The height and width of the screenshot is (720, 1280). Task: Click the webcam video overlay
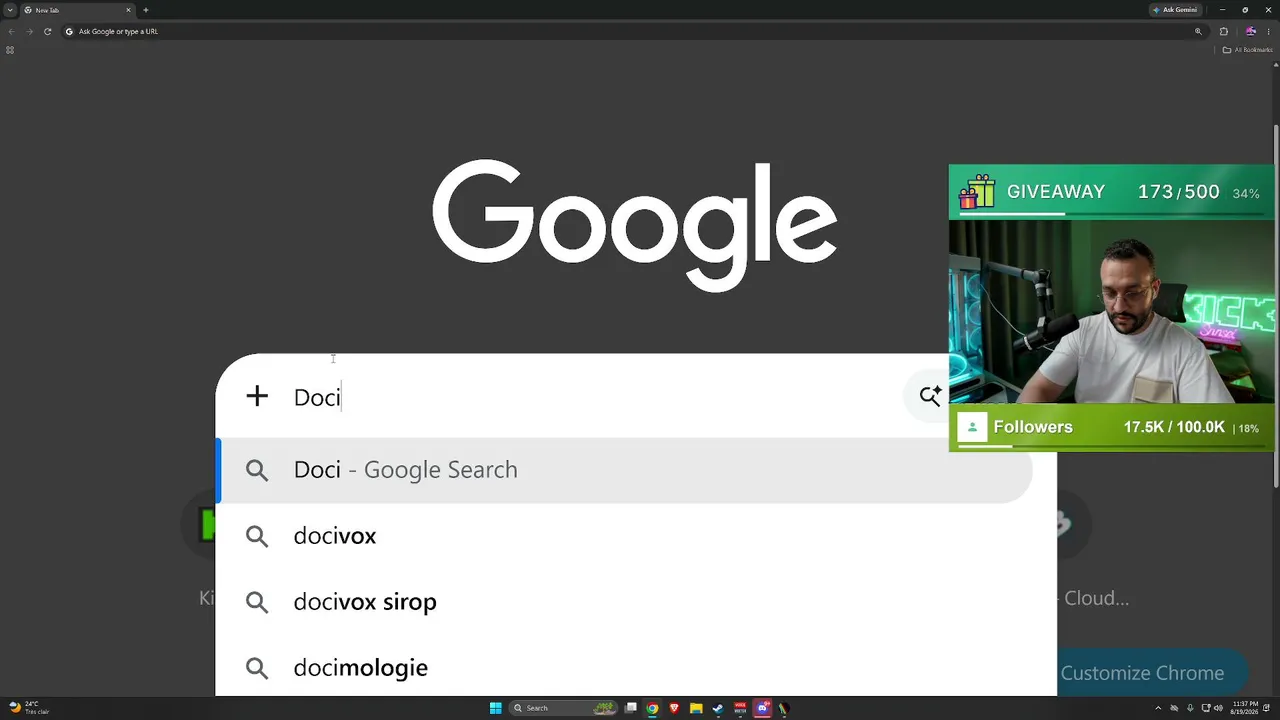click(x=1111, y=311)
